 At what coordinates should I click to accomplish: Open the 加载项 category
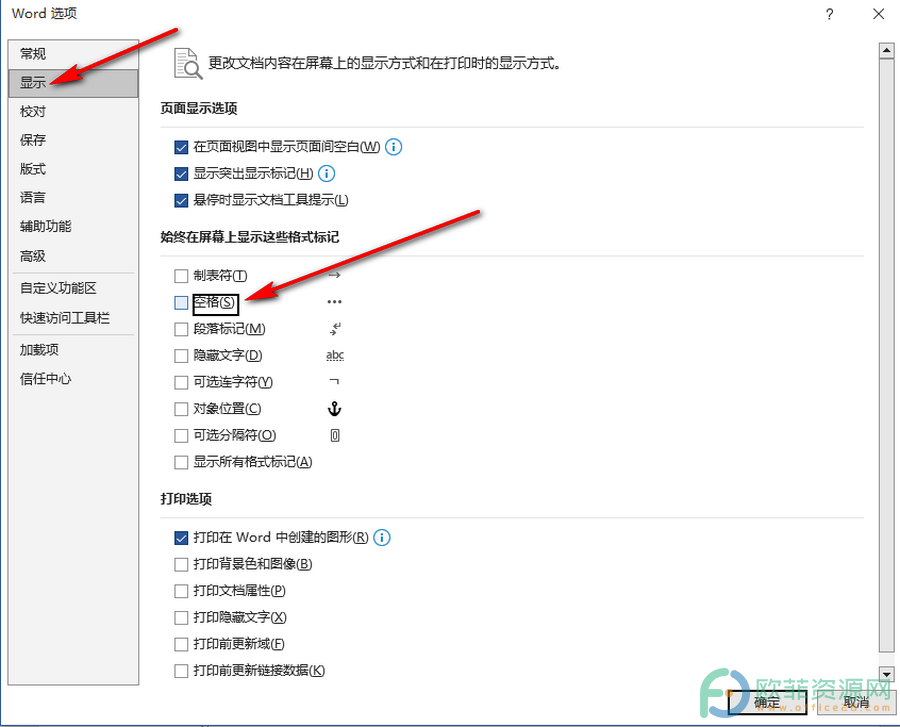(73, 350)
